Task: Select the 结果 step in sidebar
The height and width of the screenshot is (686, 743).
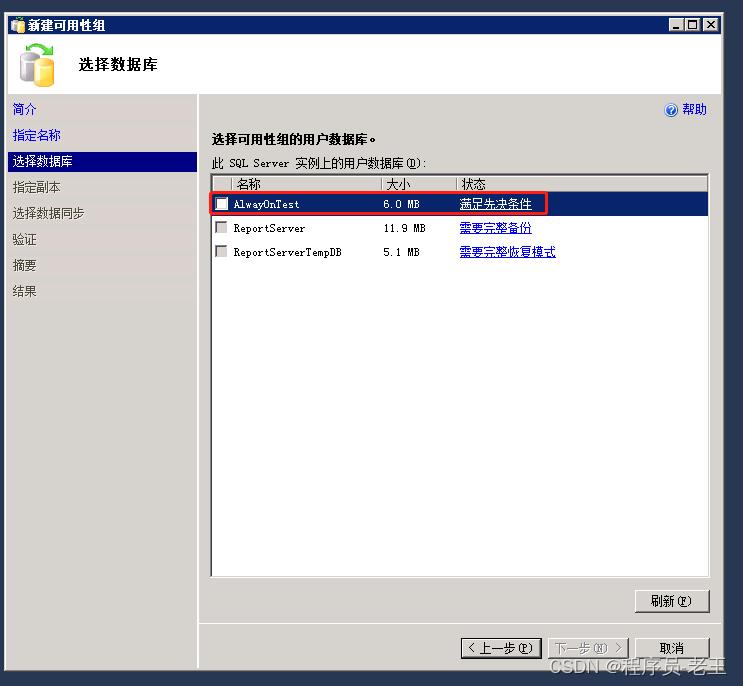Action: [x=24, y=291]
